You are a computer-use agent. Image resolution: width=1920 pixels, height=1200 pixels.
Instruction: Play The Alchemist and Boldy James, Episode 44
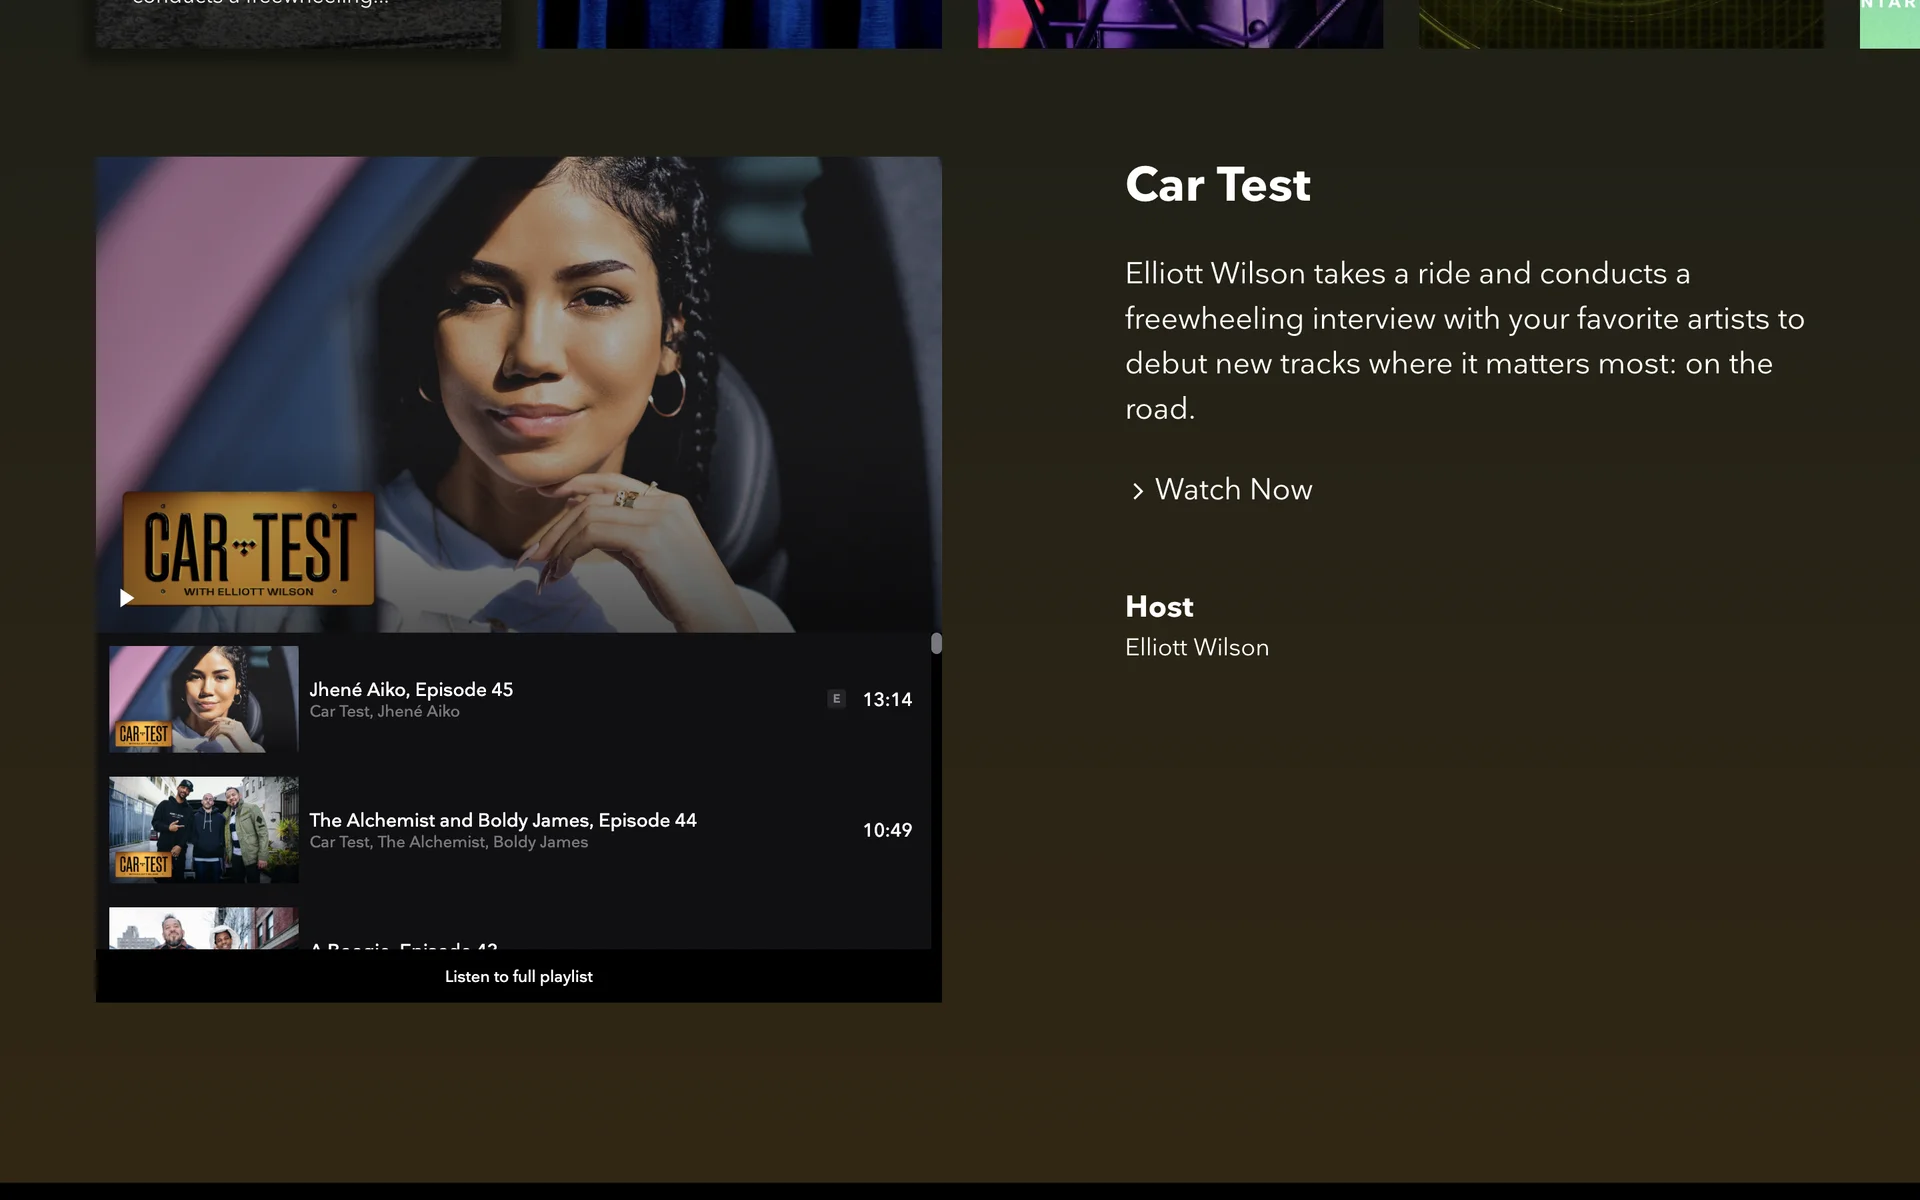pyautogui.click(x=502, y=820)
